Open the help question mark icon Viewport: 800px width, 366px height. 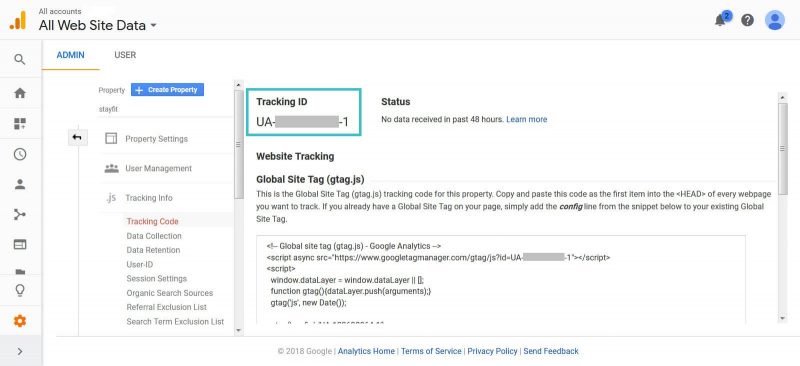click(x=747, y=20)
